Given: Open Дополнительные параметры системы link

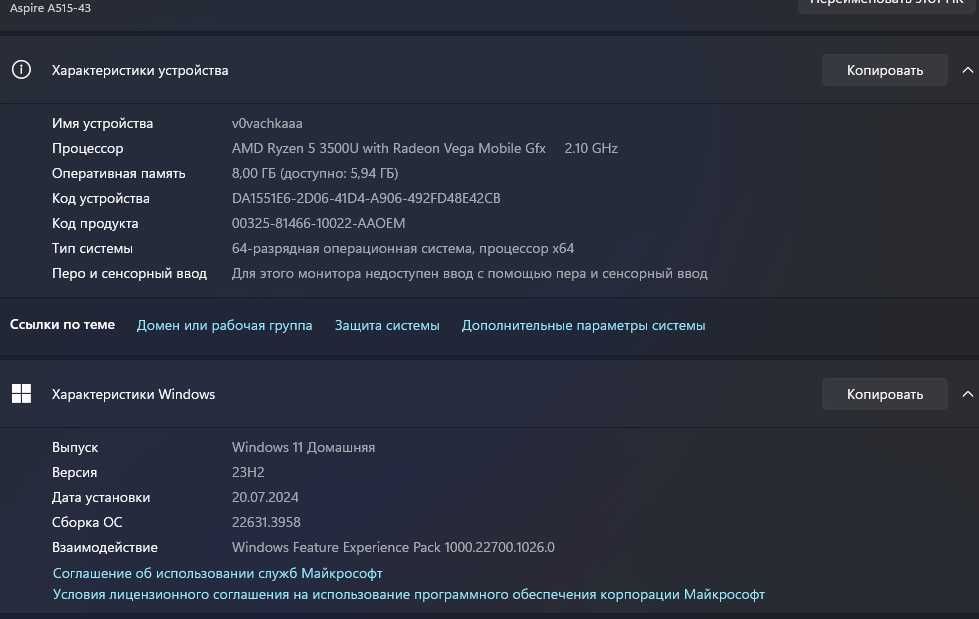Looking at the screenshot, I should 583,325.
